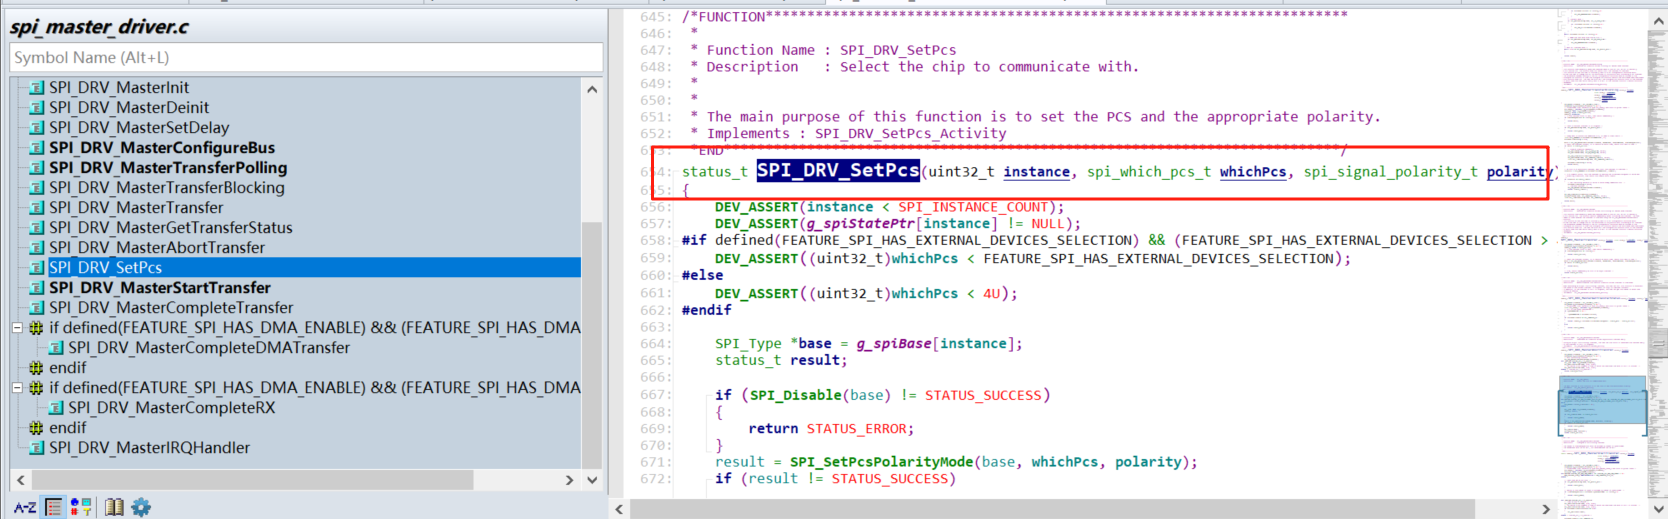The width and height of the screenshot is (1668, 519).
Task: Click the function icon beside SPI_DRV_MasterIRQHandler
Action: click(37, 448)
